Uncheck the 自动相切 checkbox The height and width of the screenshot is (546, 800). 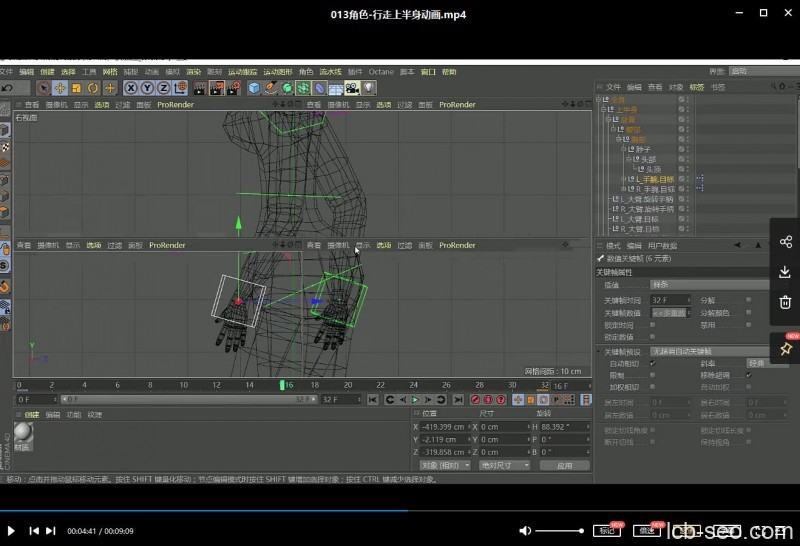pos(653,363)
